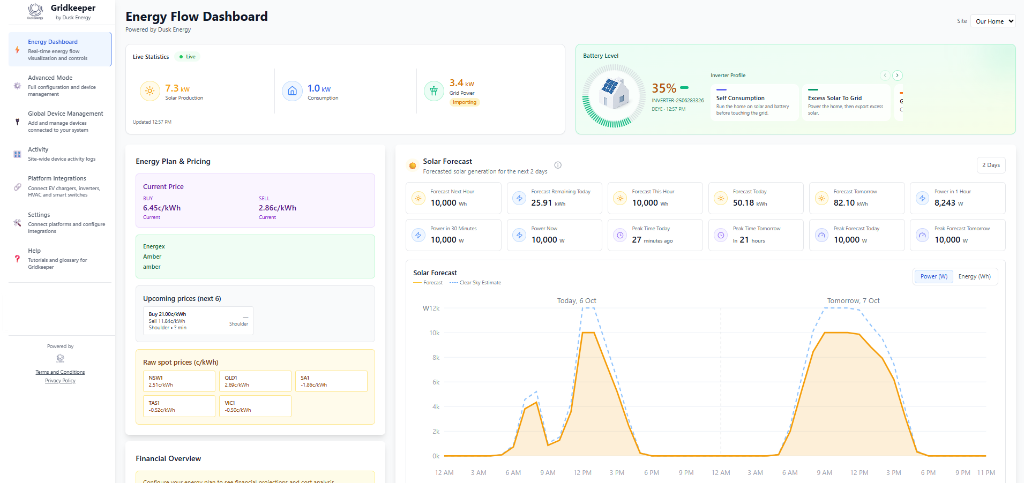Viewport: 1024px width, 483px height.
Task: Click the Advanced Mode gear icon
Action: 17,86
